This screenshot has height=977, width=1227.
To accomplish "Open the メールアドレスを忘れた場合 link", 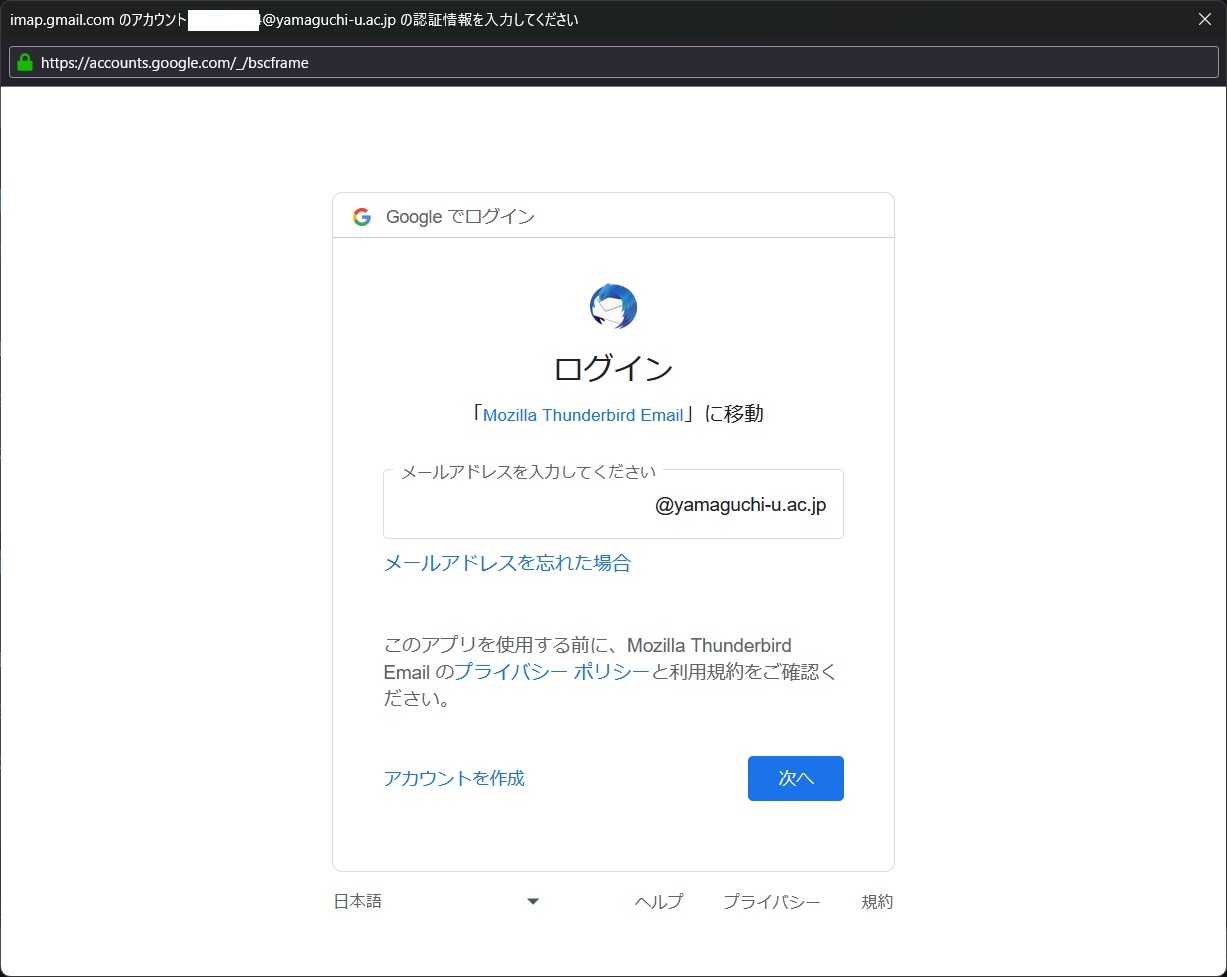I will tap(507, 563).
